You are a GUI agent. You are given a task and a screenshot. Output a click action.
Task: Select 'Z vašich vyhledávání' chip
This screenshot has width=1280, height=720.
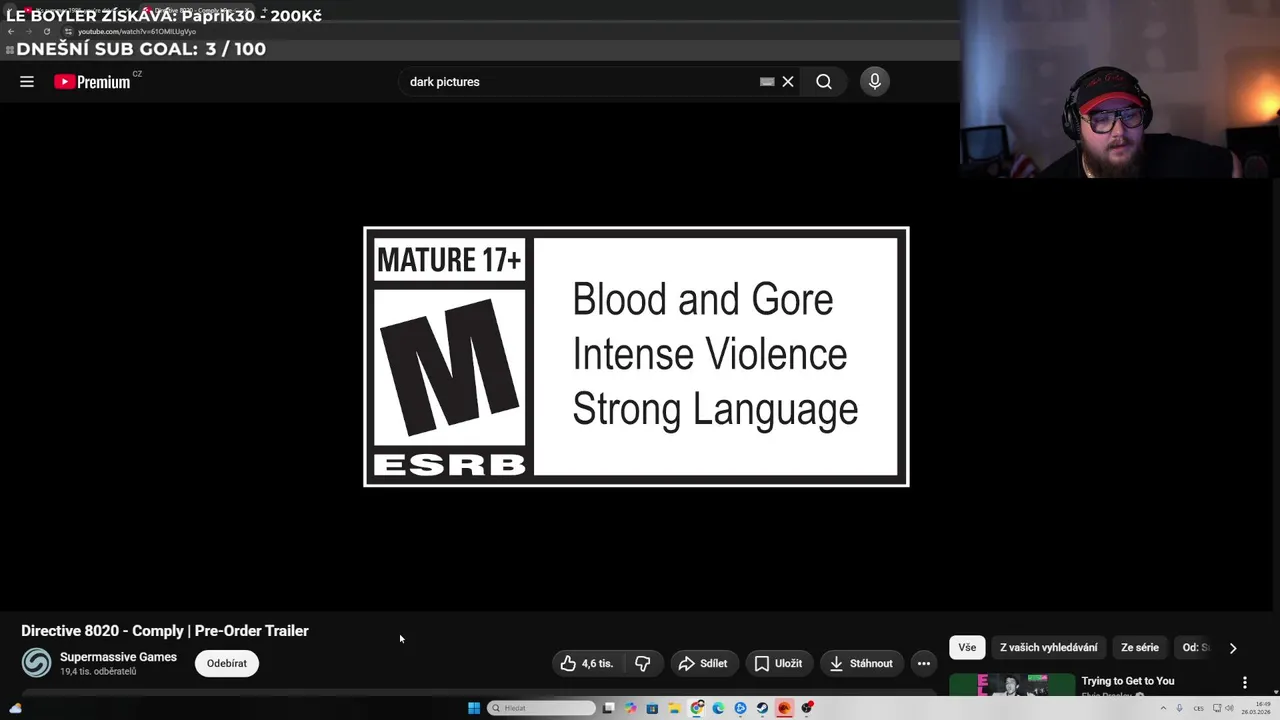(x=1048, y=647)
